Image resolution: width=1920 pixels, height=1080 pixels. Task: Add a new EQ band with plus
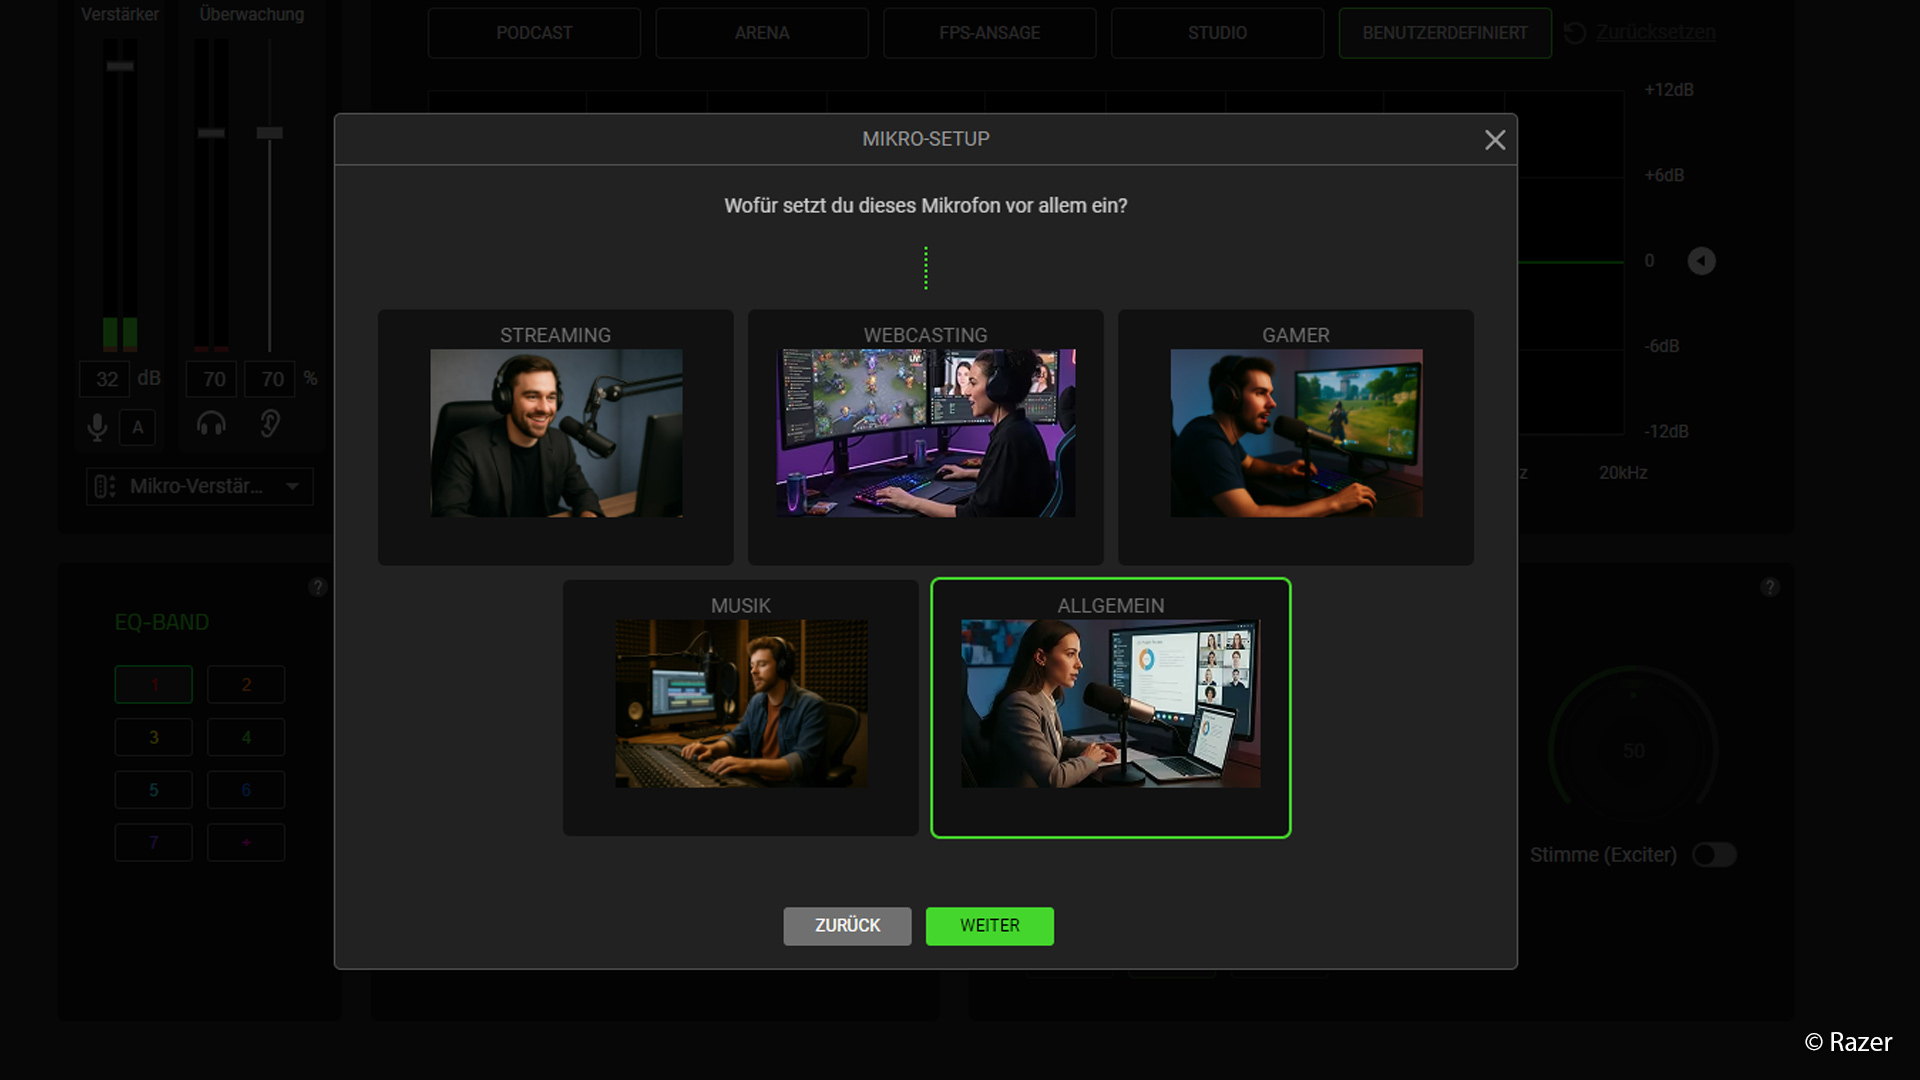tap(246, 842)
